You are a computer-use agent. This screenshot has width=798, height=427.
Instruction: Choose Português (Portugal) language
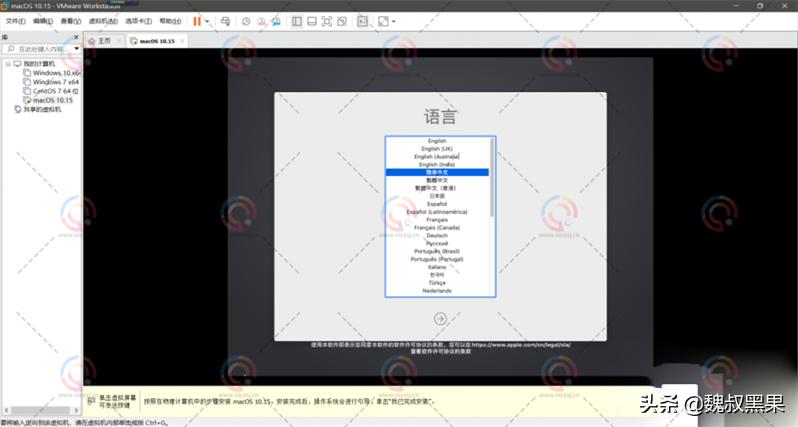(437, 260)
